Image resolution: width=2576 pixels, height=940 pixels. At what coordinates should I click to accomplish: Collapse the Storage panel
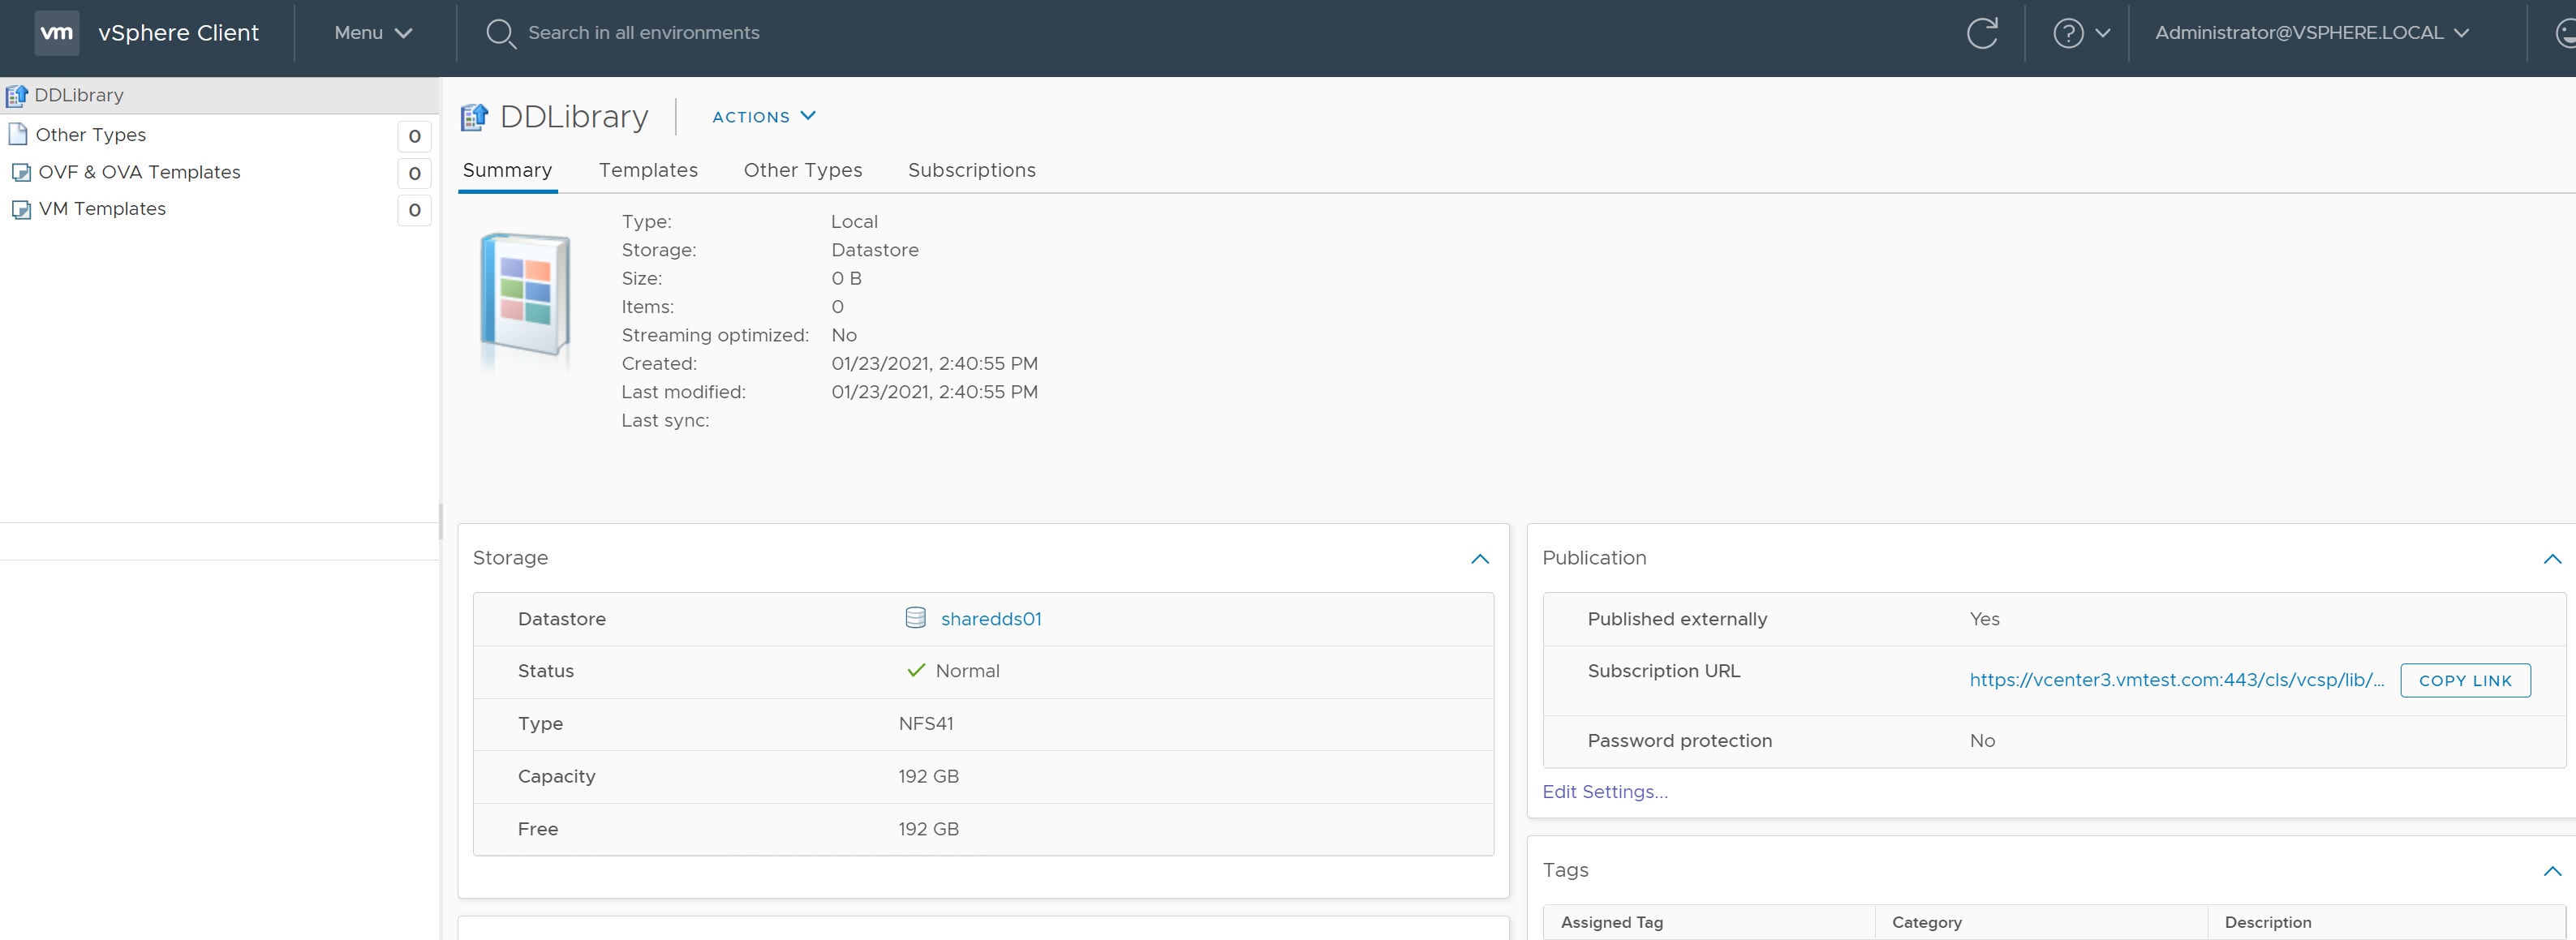point(1480,559)
